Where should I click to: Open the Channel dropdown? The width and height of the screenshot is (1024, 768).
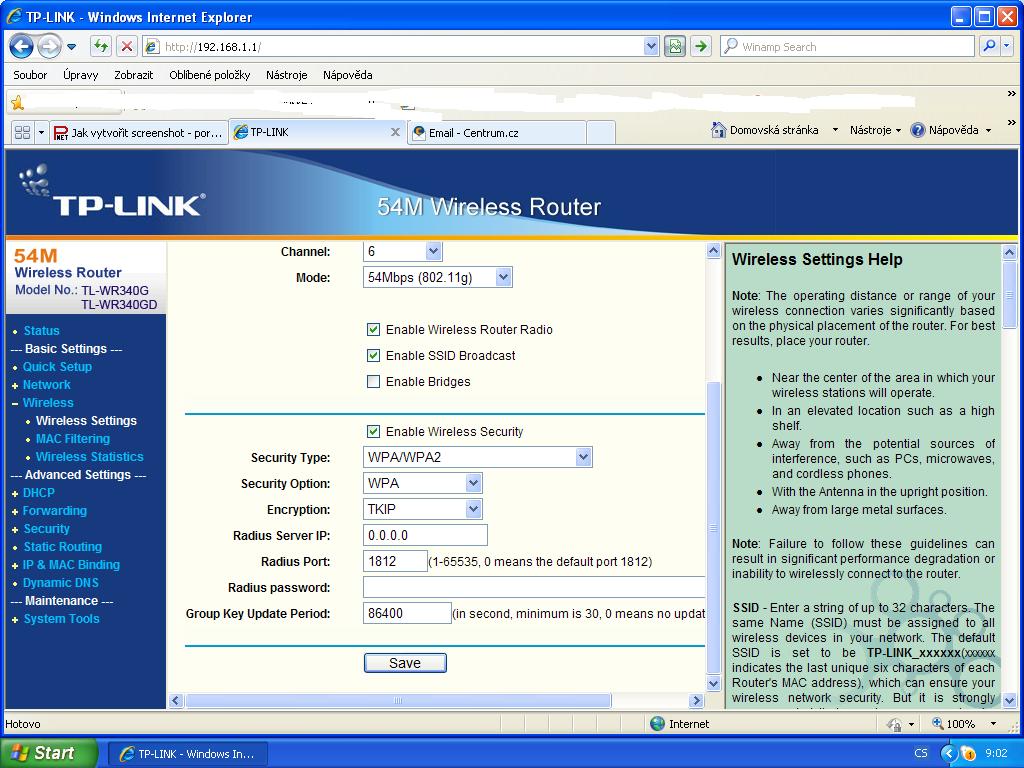403,251
